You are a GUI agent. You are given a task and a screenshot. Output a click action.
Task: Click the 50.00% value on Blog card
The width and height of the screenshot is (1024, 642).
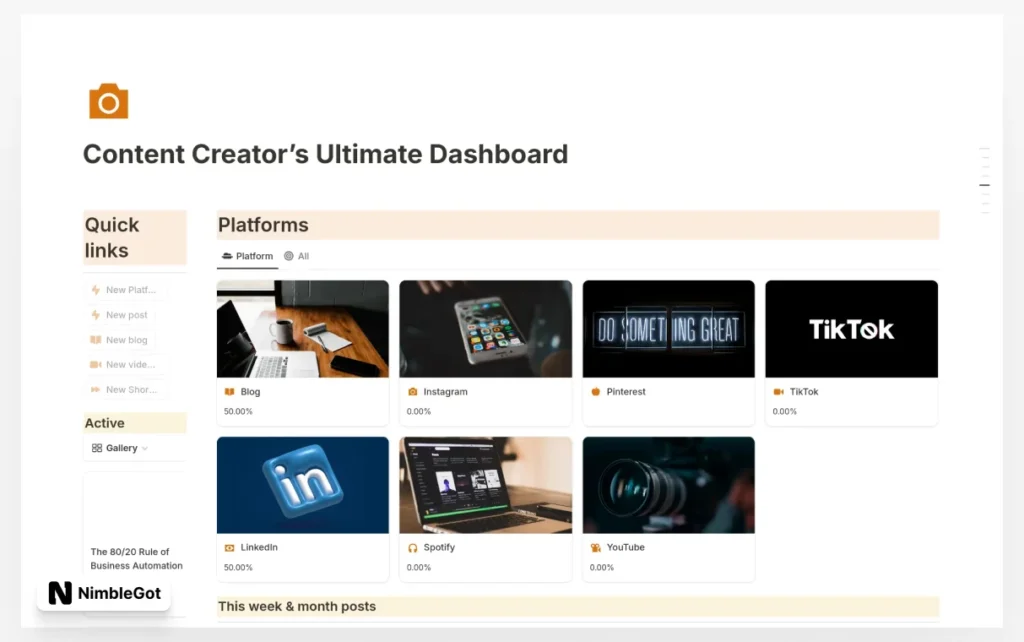238,411
